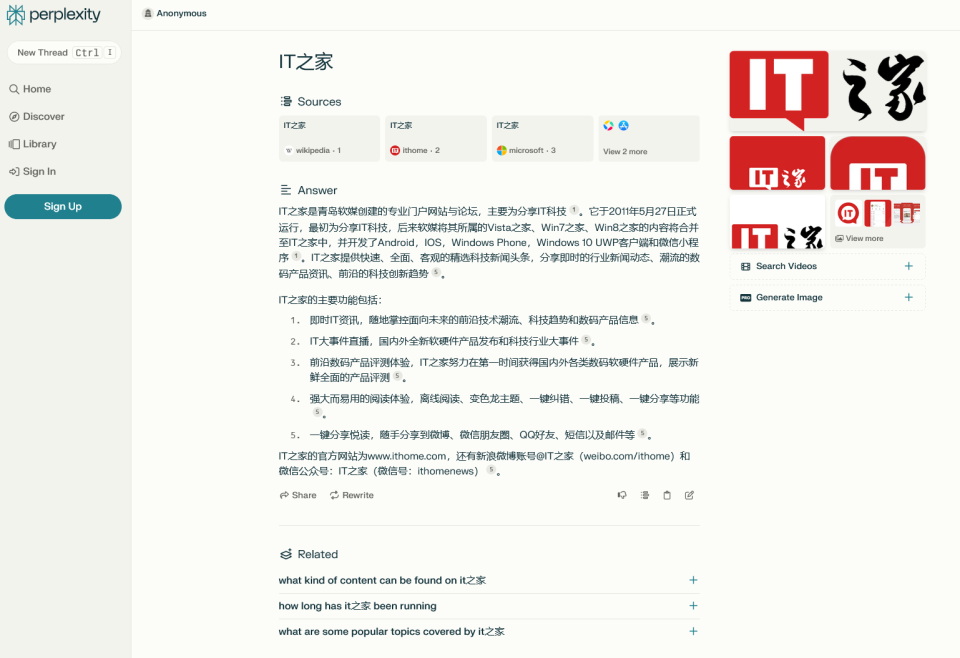Viewport: 960px width, 658px height.
Task: Click citation 5 after 科技行业大事件
Action: [586, 339]
